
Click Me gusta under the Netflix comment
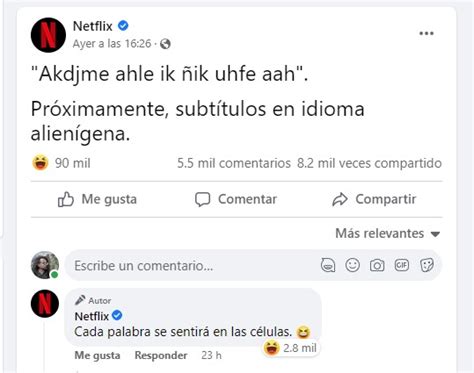97,355
